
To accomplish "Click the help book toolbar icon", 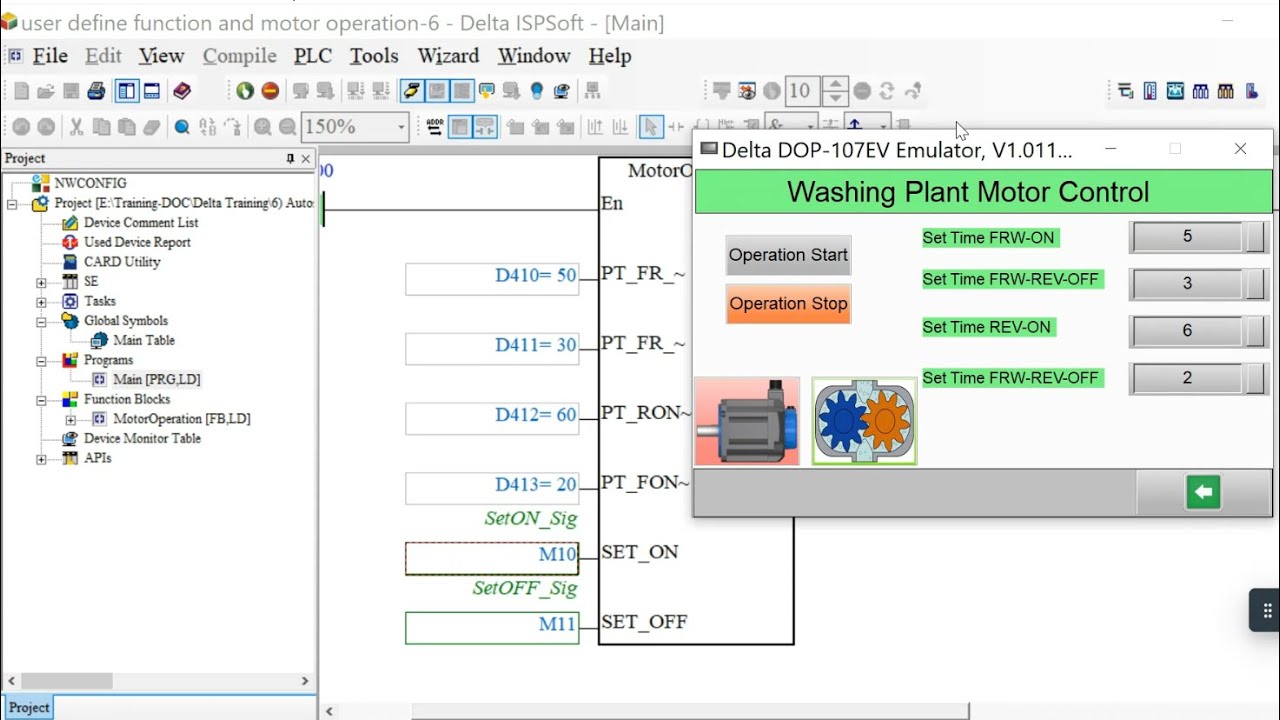I will pos(182,91).
